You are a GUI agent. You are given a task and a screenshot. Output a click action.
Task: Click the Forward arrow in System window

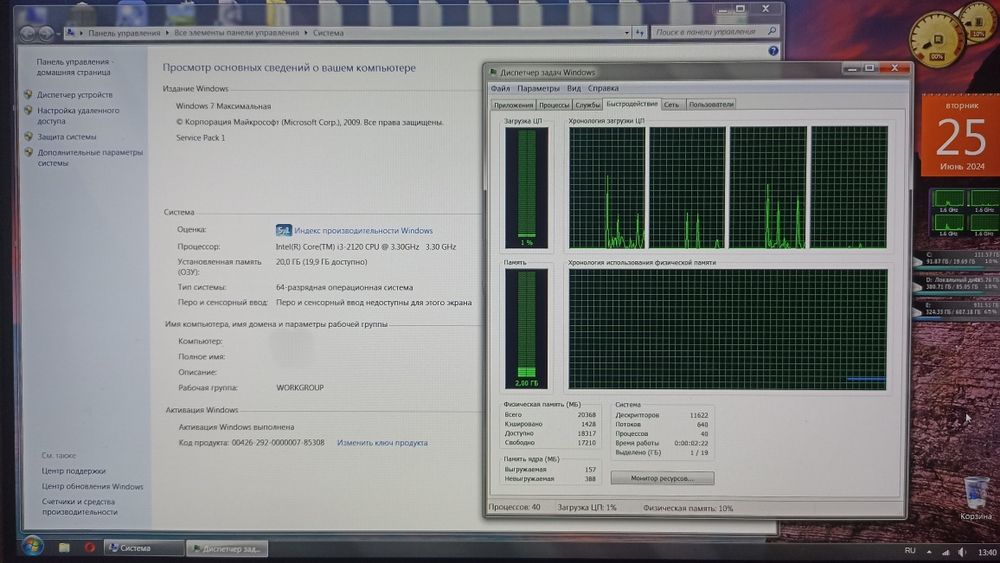pos(45,32)
